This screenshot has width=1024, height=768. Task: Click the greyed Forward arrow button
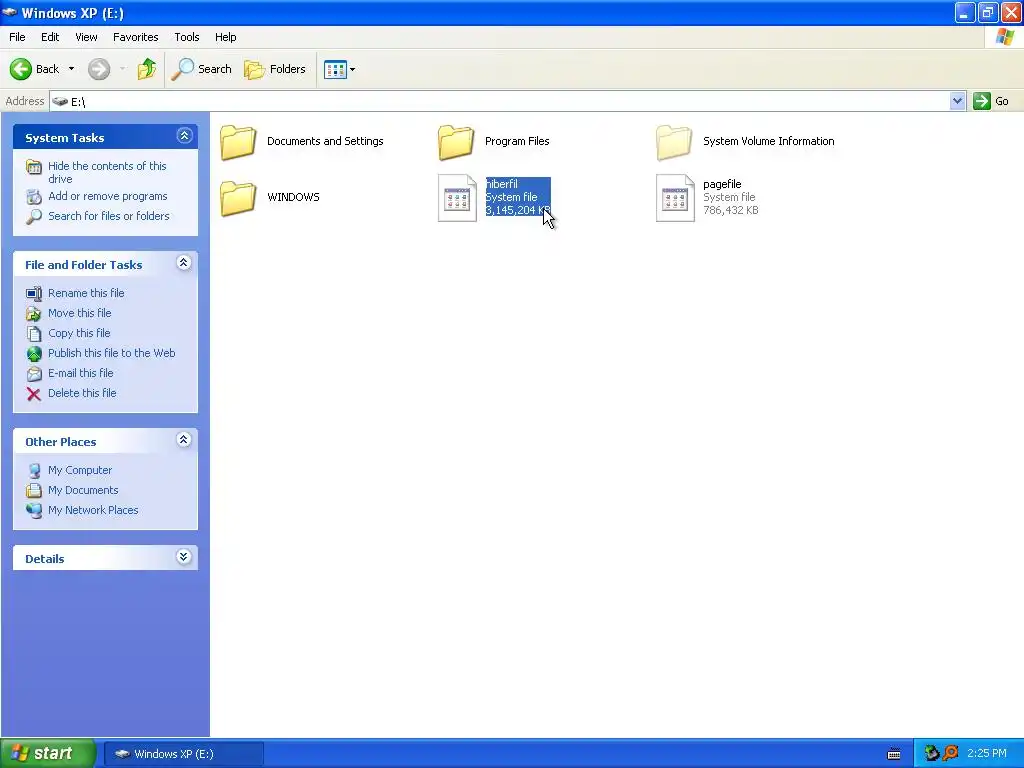pyautogui.click(x=99, y=69)
